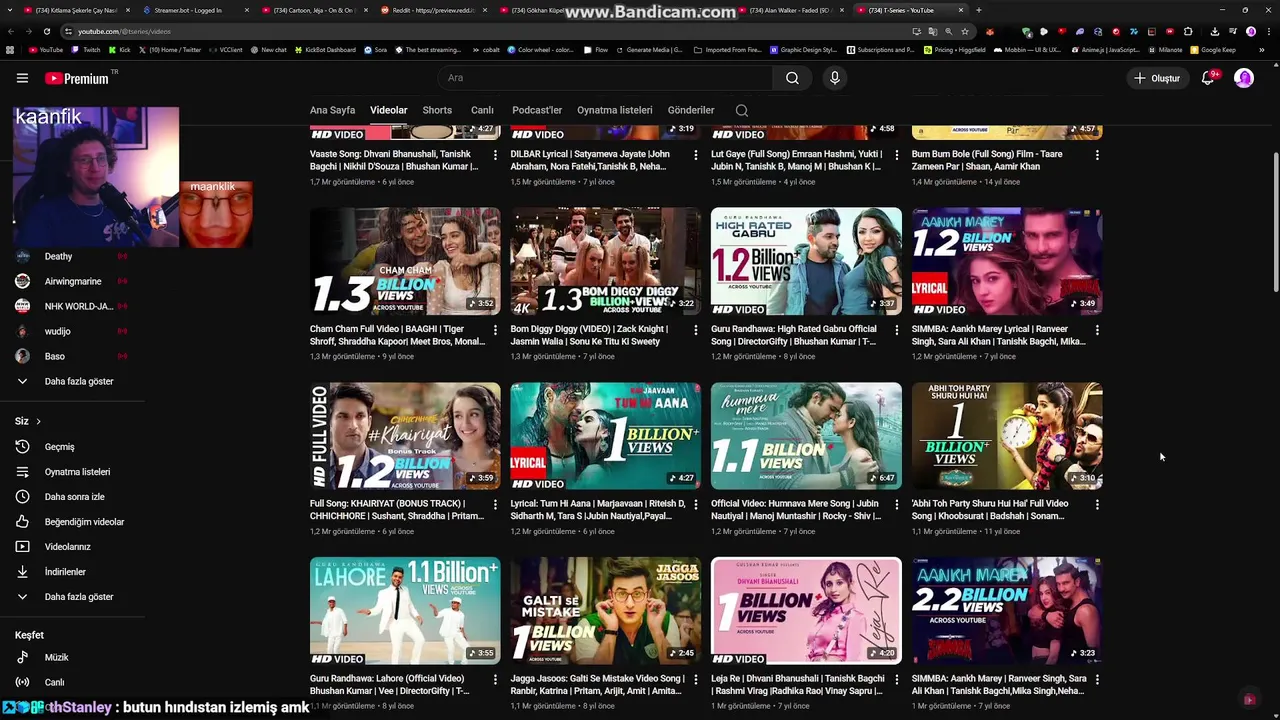
Task: Play the Galti Se Mistake thumbnail
Action: 606,611
